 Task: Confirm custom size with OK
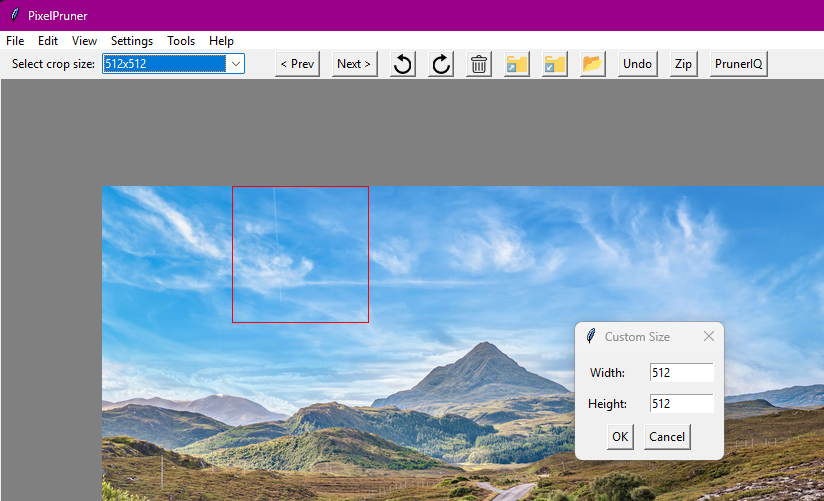point(620,436)
